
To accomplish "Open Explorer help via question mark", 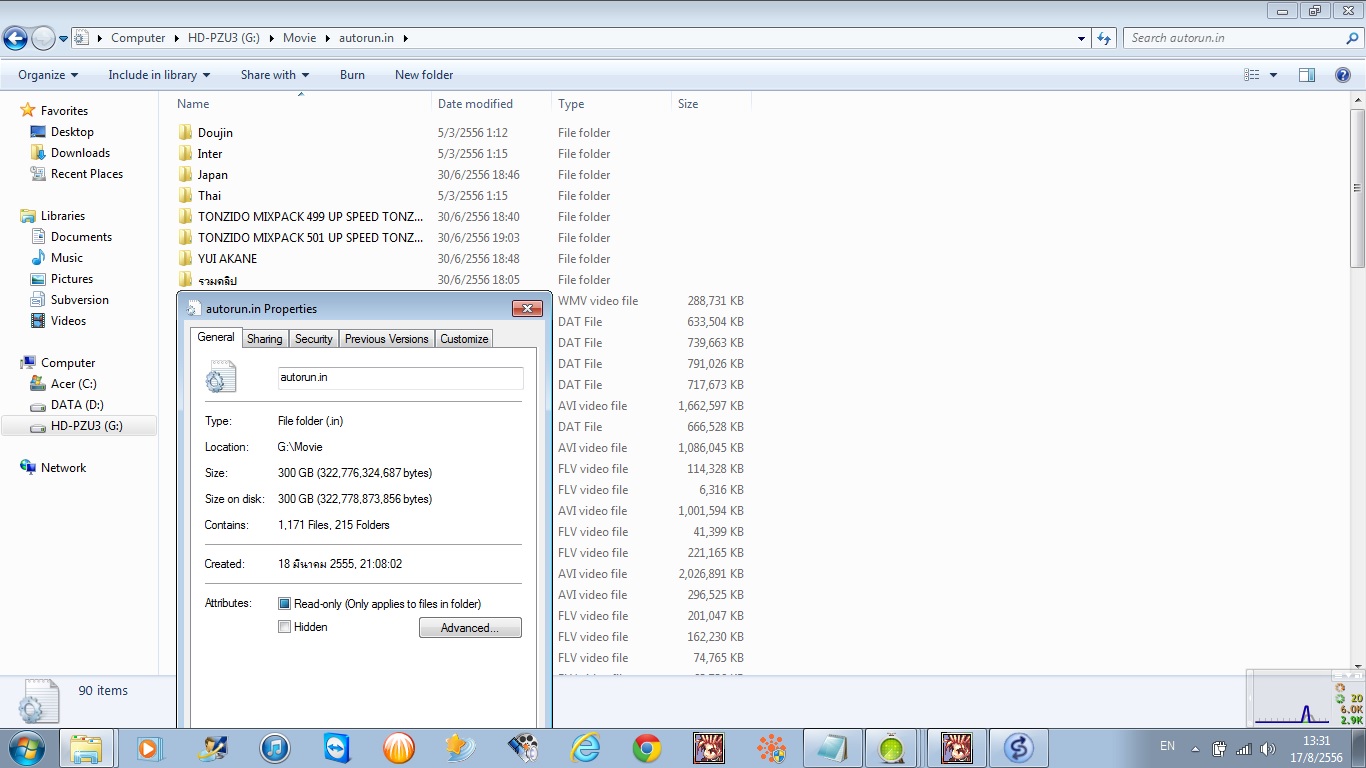I will (1343, 75).
